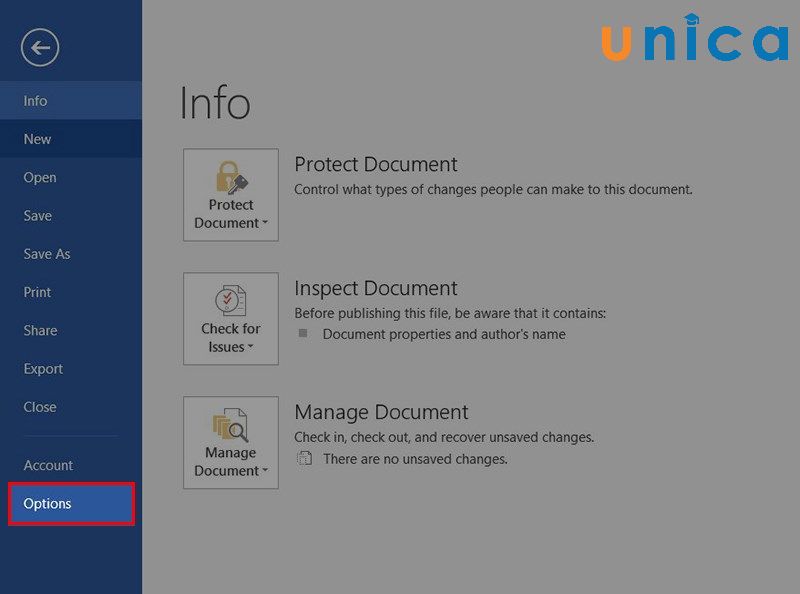Select Export from the sidebar
This screenshot has width=800, height=594.
pyautogui.click(x=44, y=369)
